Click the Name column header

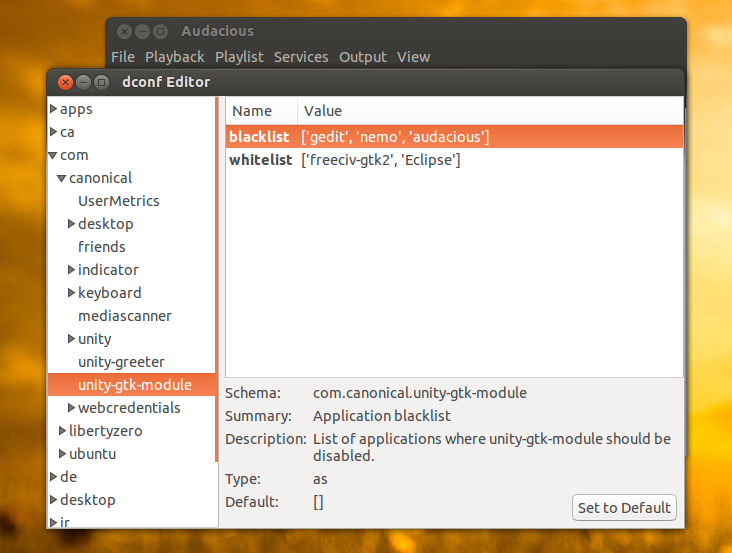[252, 111]
